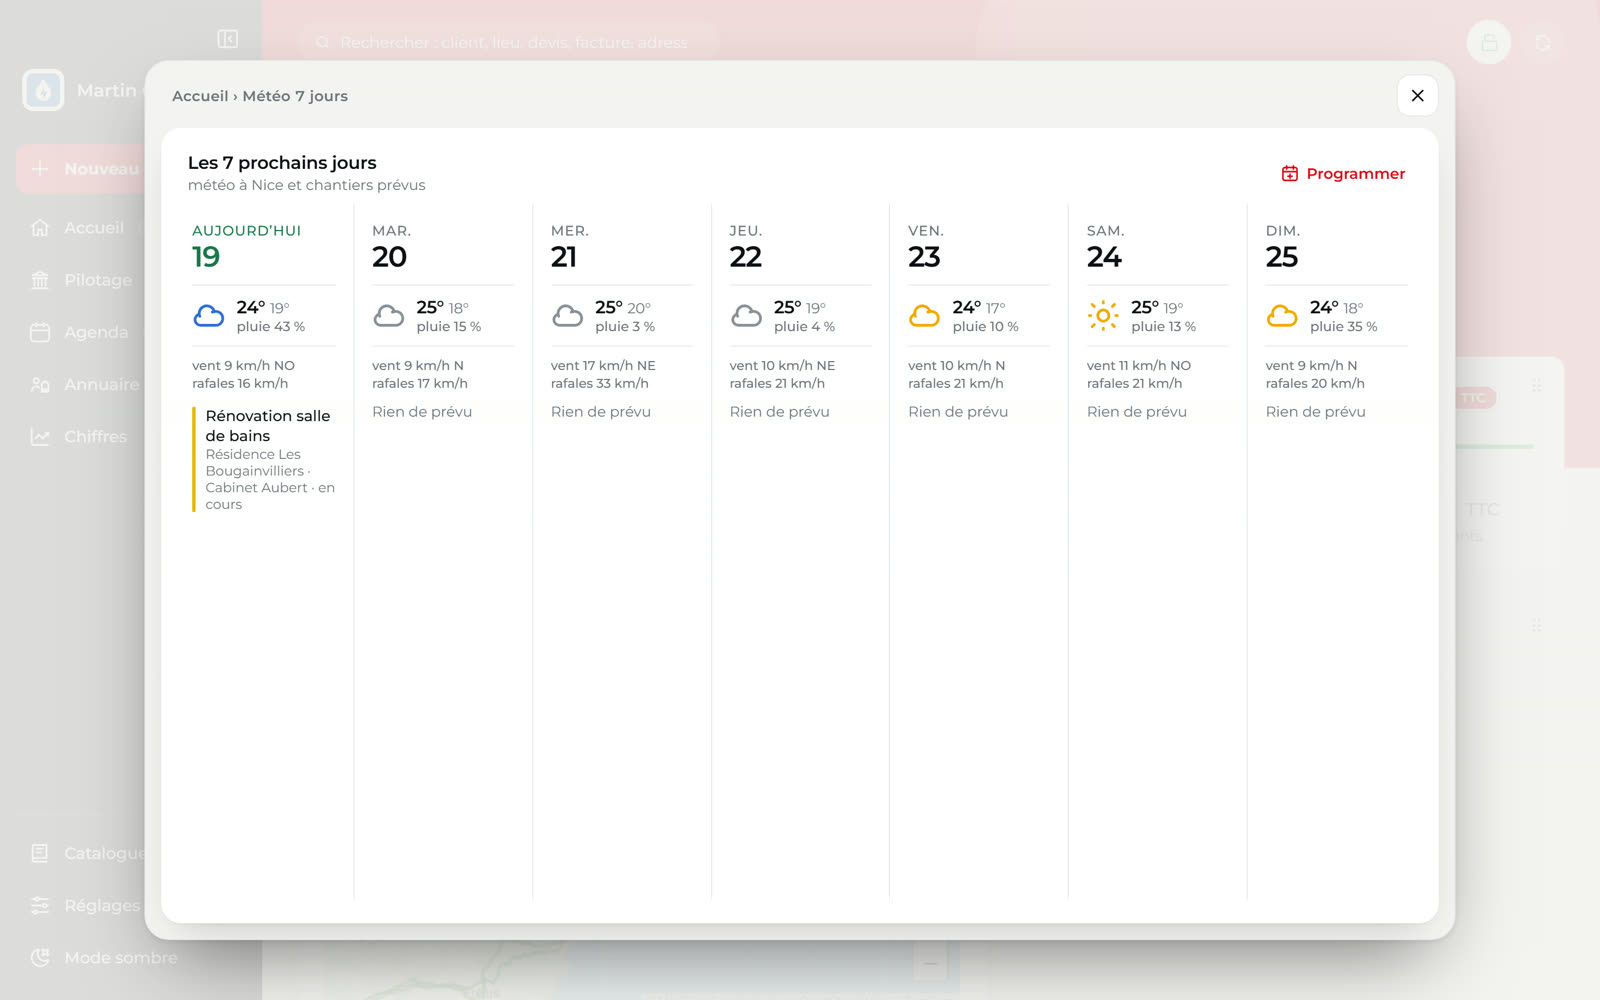Image resolution: width=1600 pixels, height=1000 pixels.
Task: Click 'pluie 35 %' on Sunday
Action: click(x=1344, y=327)
